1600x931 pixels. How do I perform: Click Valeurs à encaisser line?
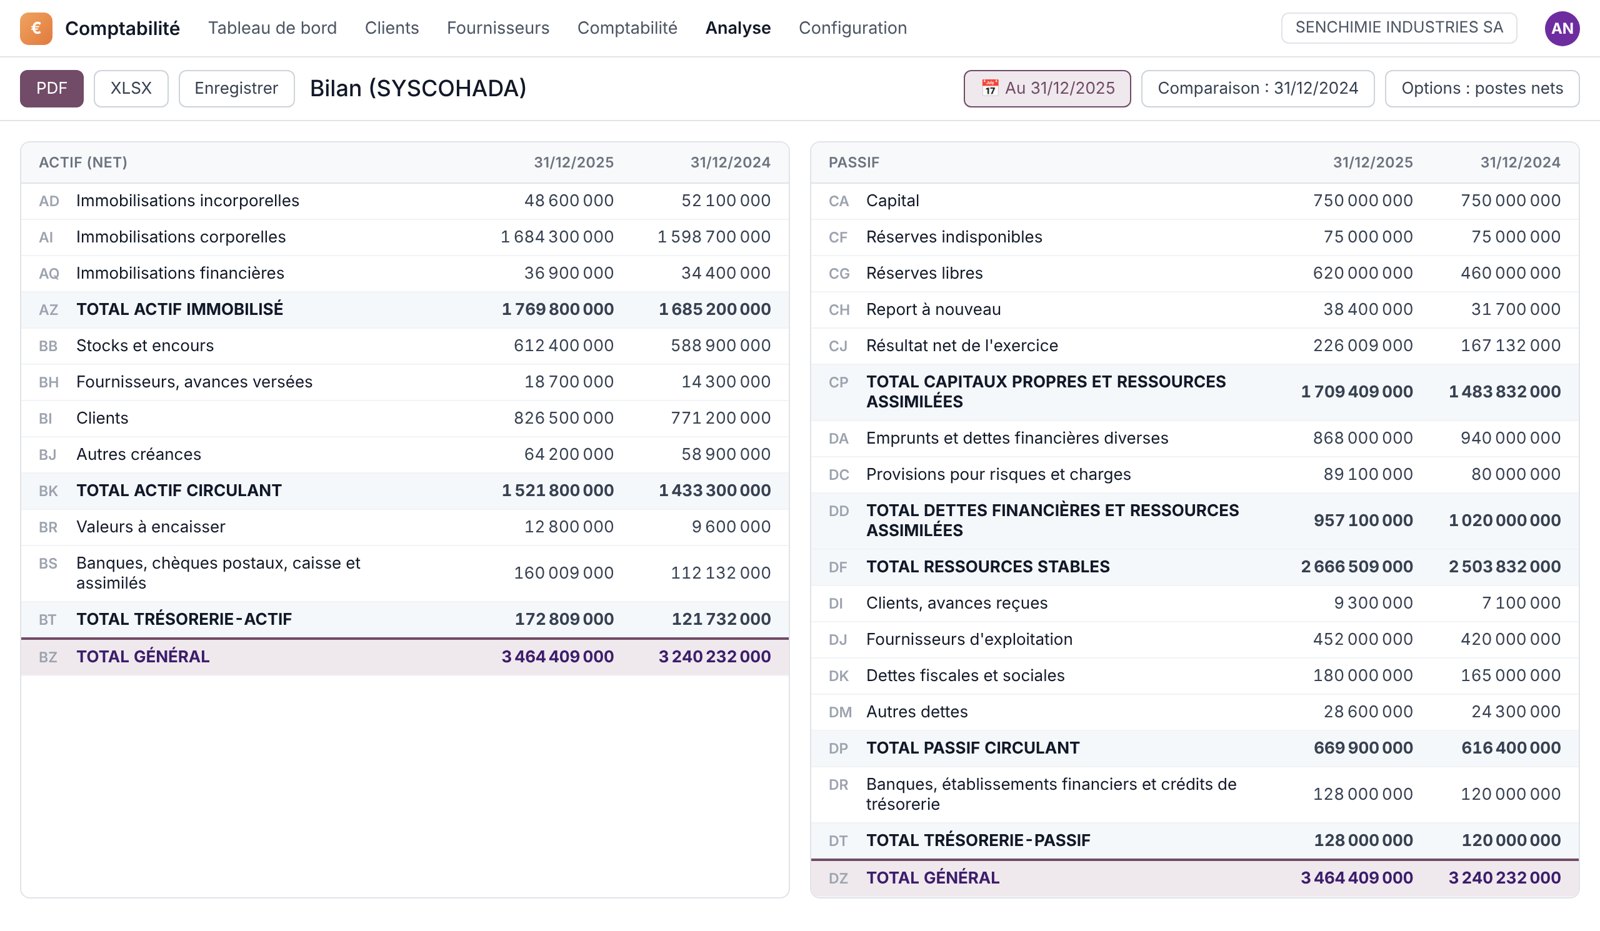point(405,527)
